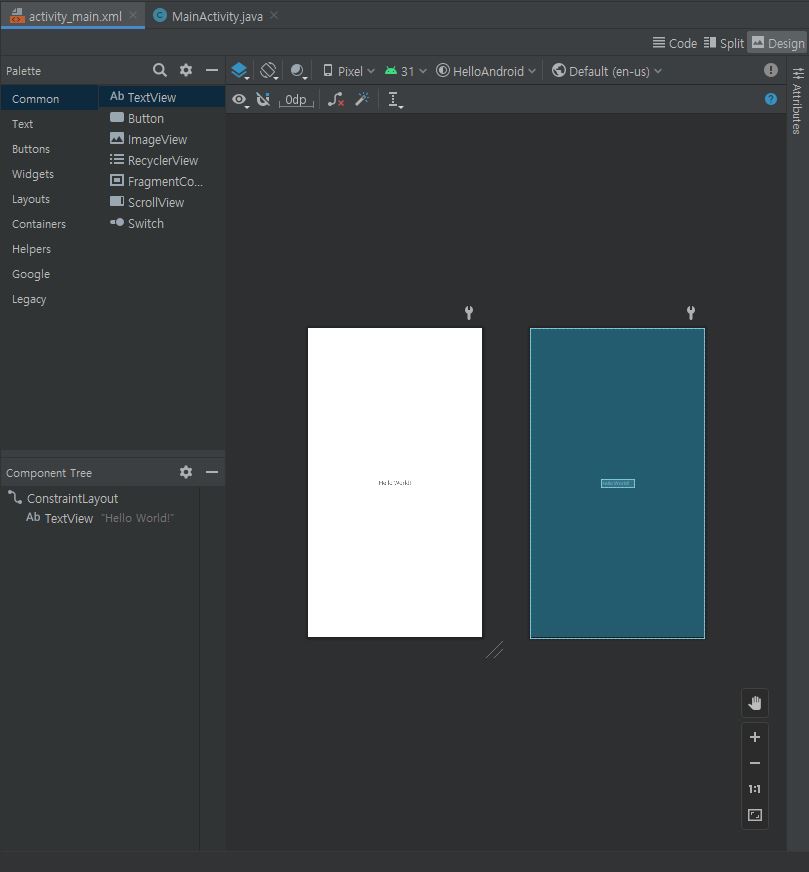
Task: Expand the HelloAndroid theme dropdown
Action: point(487,71)
